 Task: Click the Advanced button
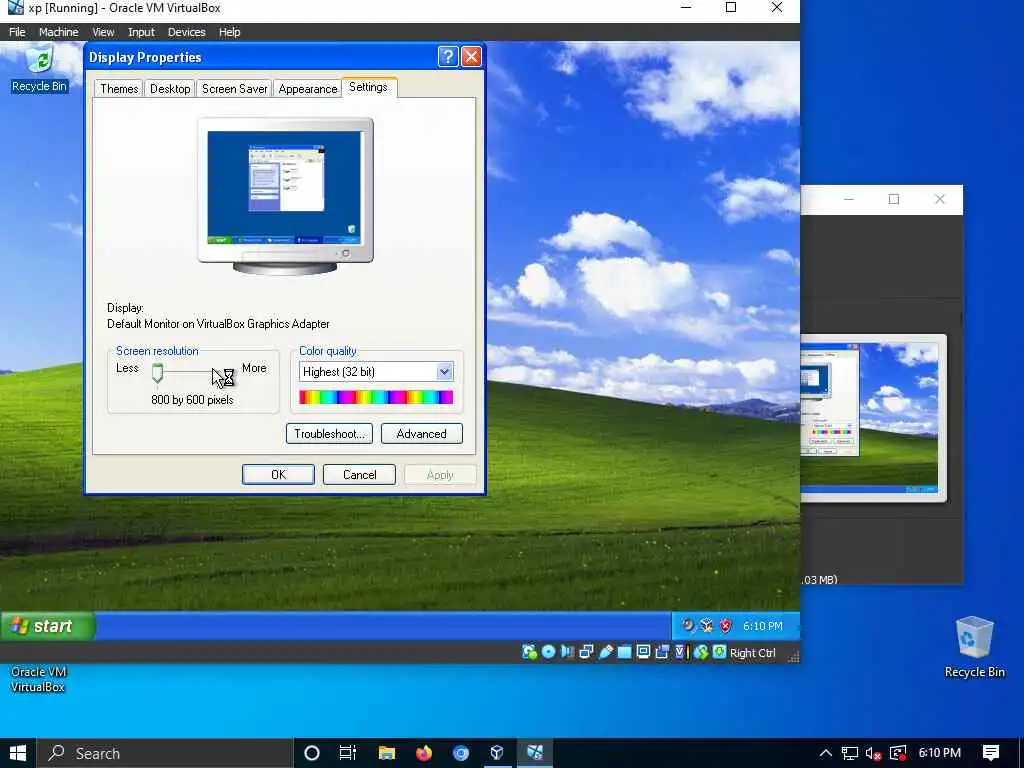pos(421,434)
